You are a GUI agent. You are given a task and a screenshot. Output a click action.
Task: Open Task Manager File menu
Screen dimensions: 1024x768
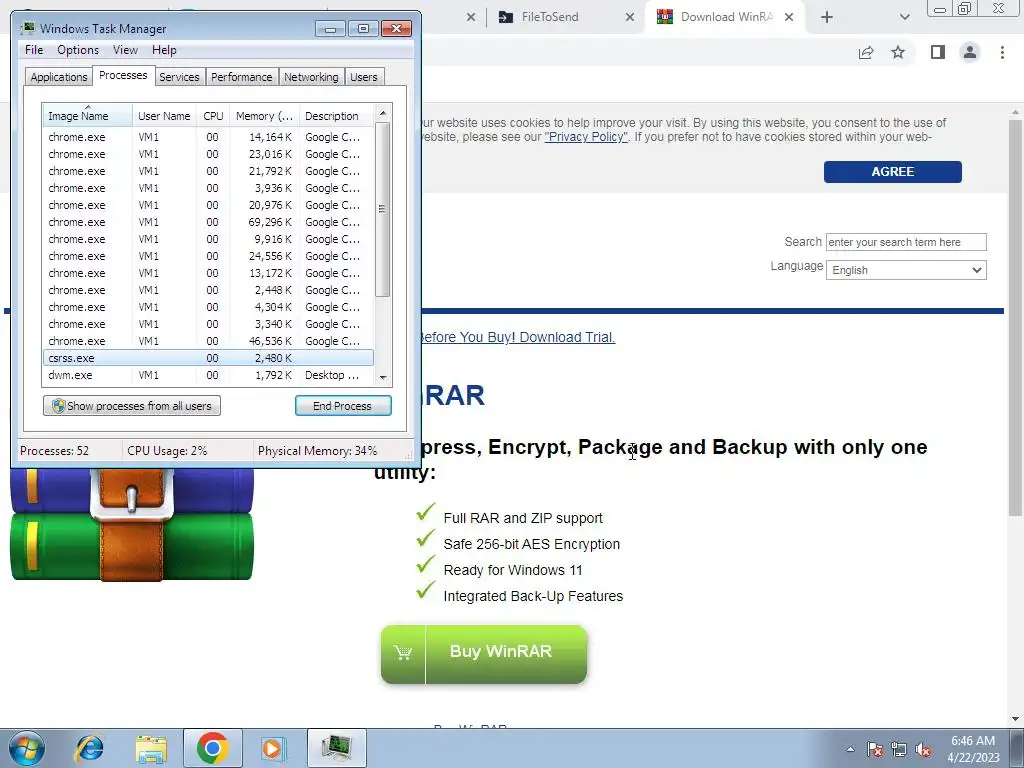pos(34,50)
